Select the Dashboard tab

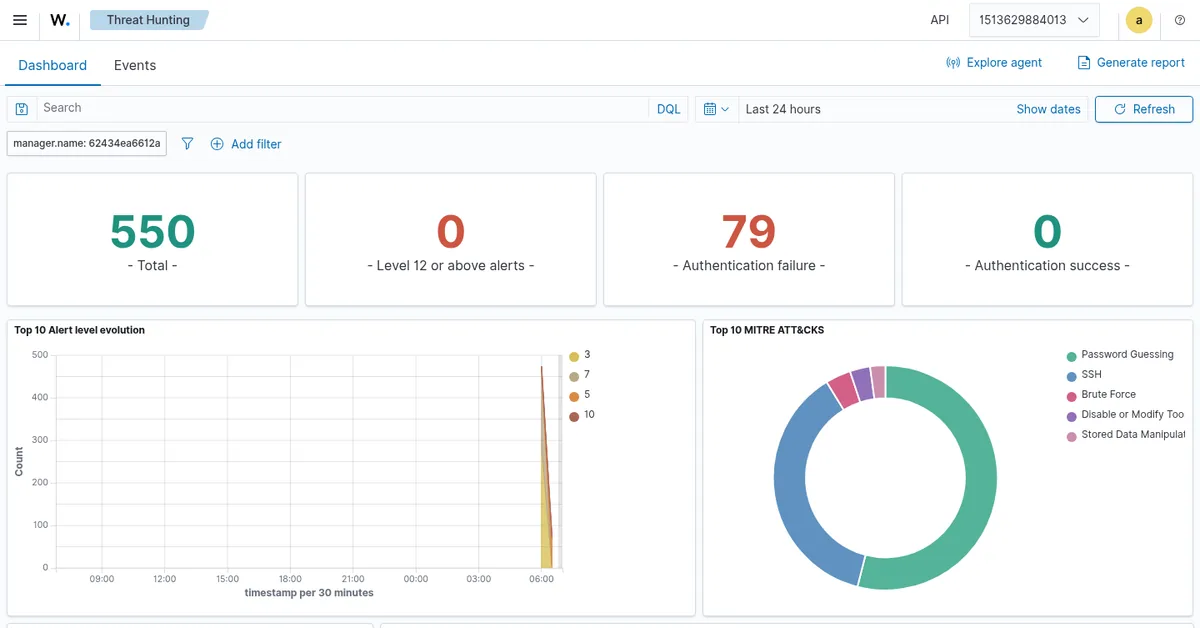53,65
